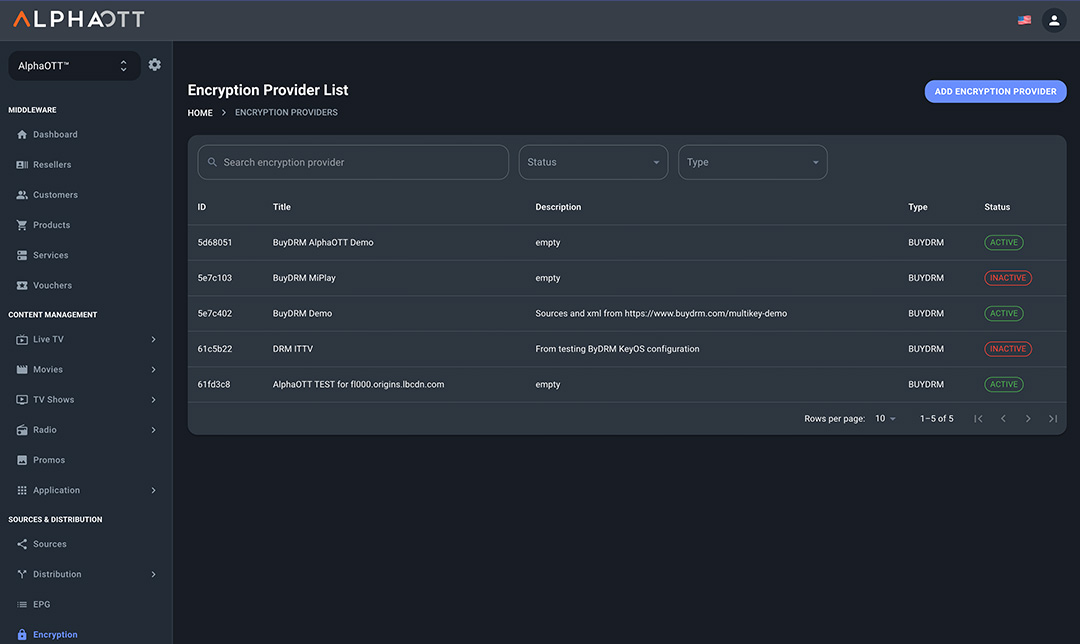Open the Products cart item

pyautogui.click(x=51, y=225)
